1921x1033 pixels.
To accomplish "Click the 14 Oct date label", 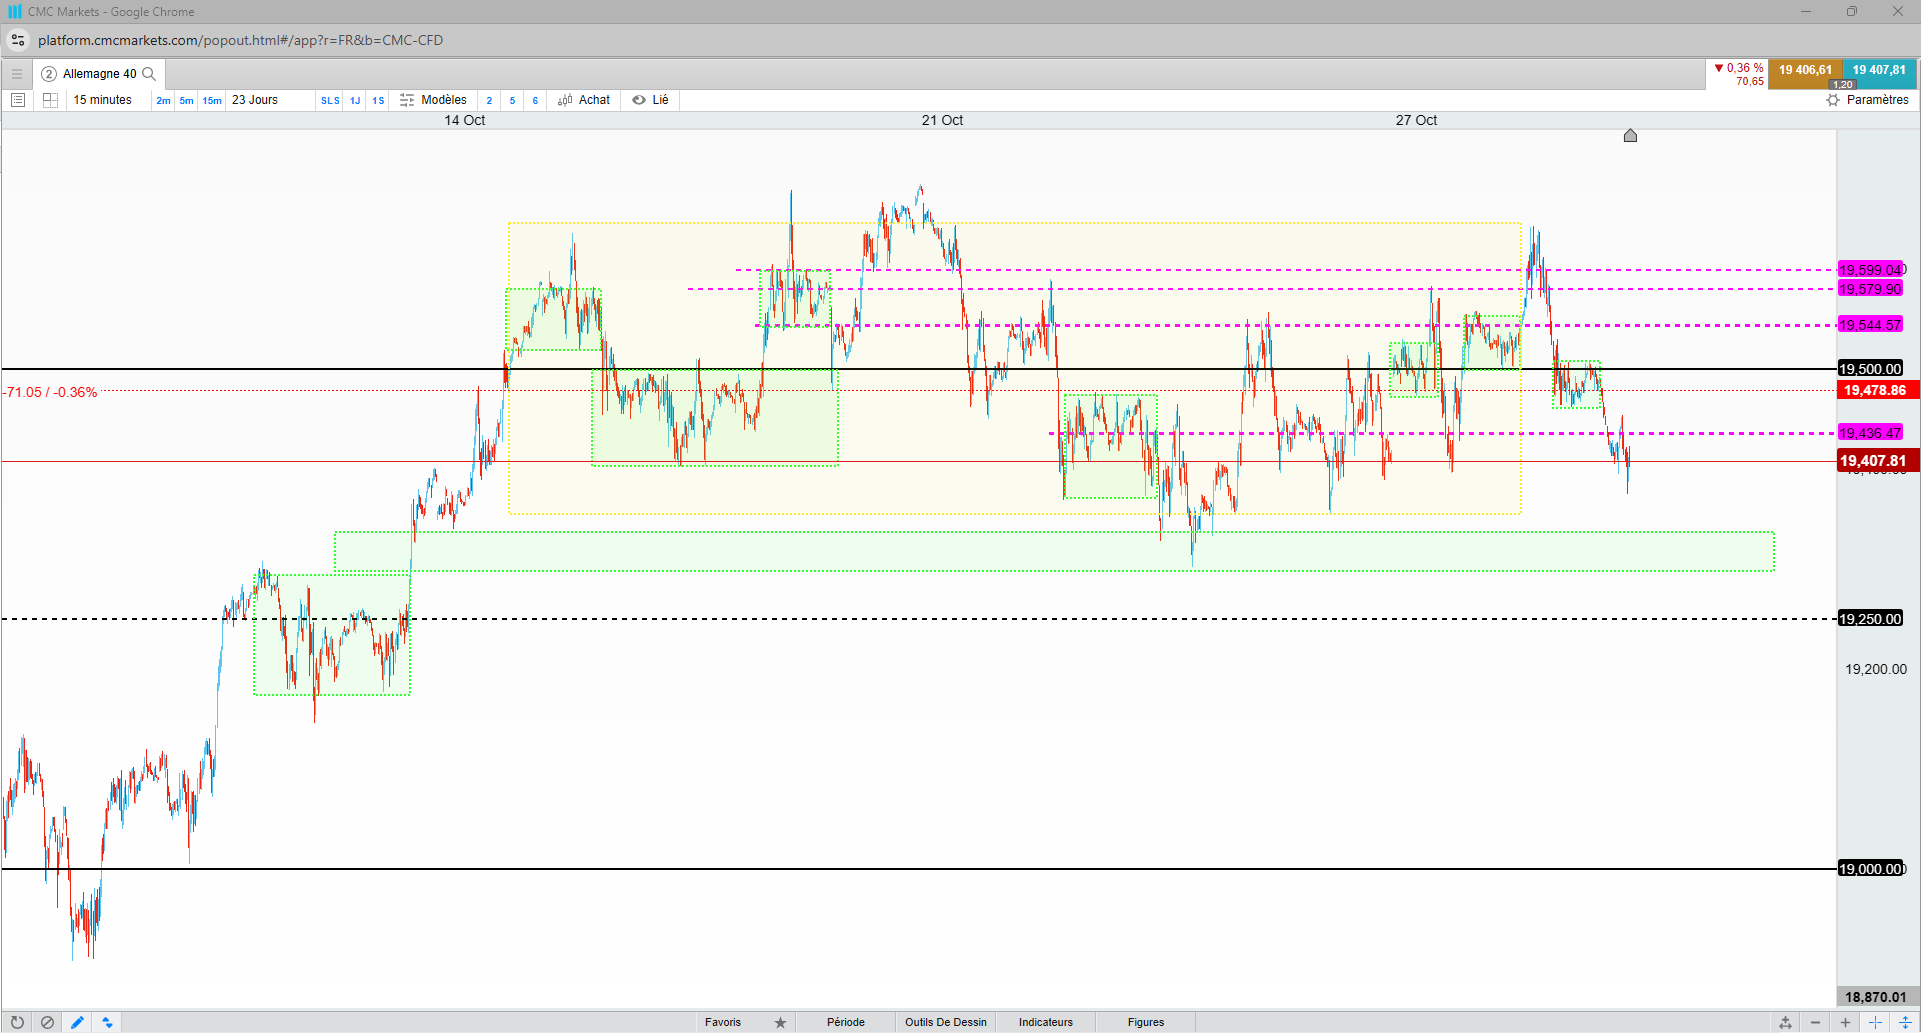I will pyautogui.click(x=465, y=120).
